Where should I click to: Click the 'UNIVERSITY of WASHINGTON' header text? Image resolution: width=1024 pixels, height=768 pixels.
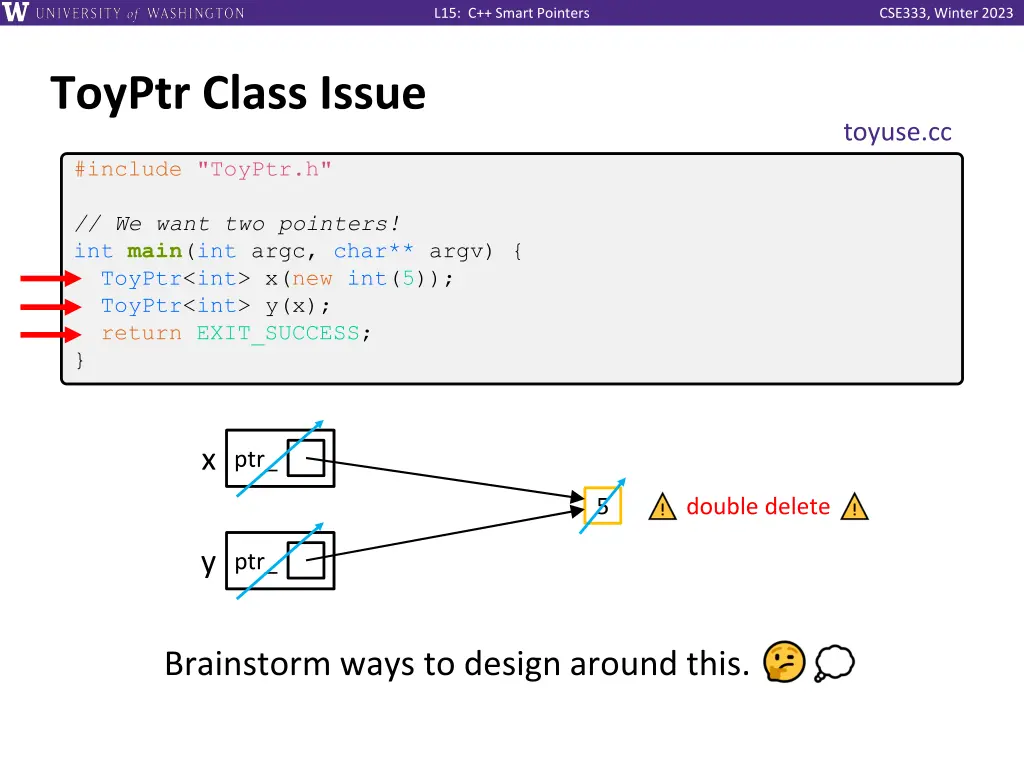coord(140,13)
